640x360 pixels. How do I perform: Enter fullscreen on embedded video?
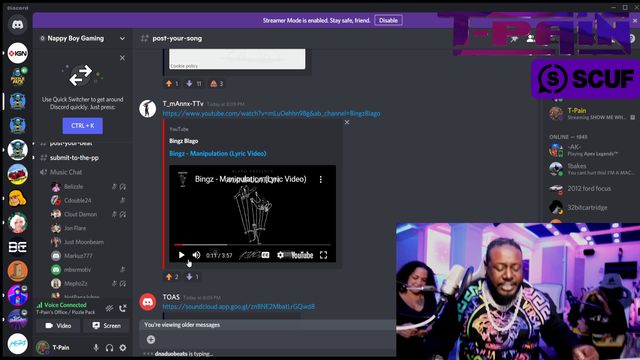coord(323,255)
